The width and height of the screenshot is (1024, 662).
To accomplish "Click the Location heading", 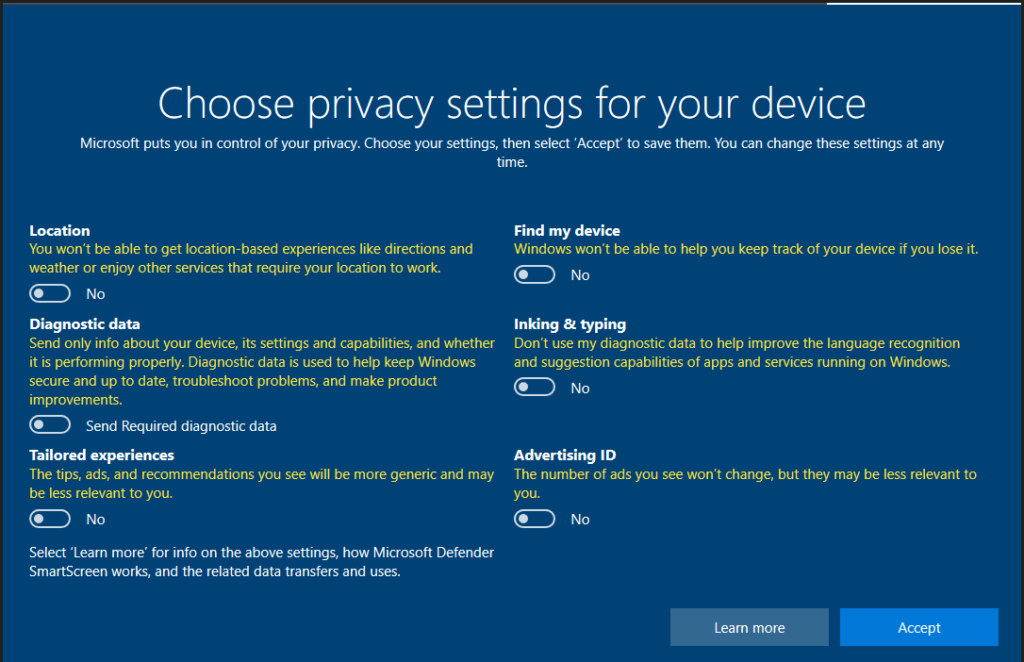I will 59,230.
